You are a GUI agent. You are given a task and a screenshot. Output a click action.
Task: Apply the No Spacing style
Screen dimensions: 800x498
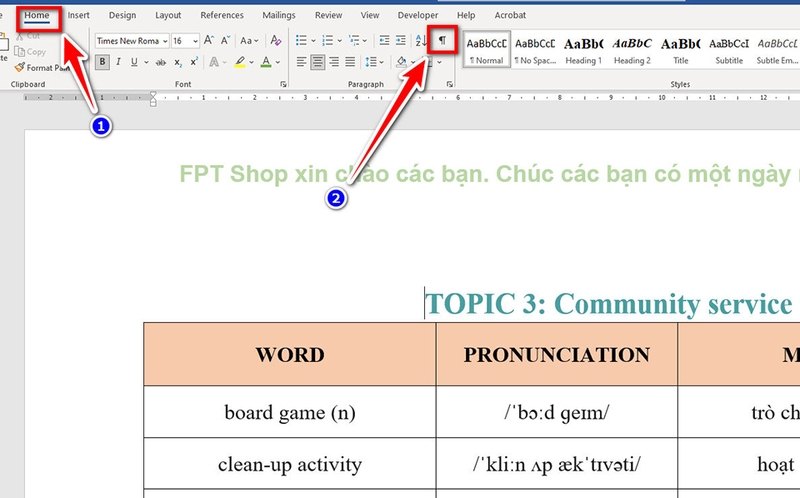pos(535,51)
